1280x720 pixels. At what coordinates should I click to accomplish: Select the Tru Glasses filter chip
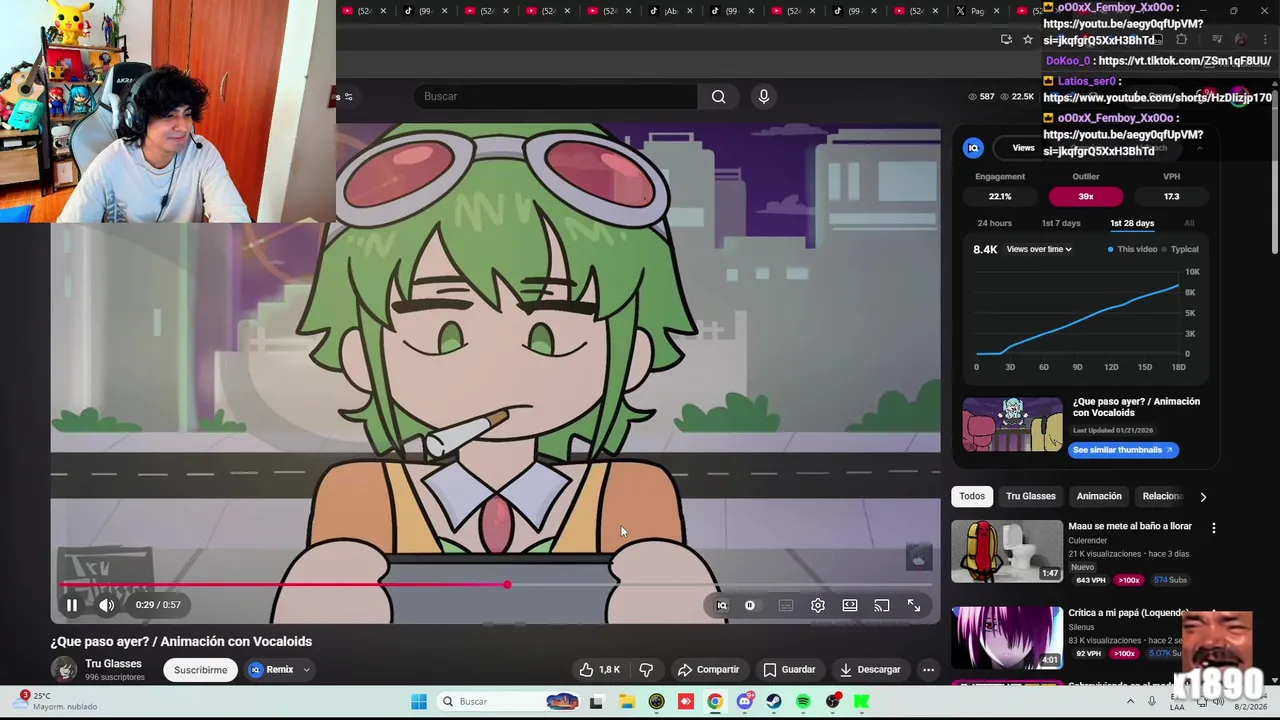coord(1030,496)
